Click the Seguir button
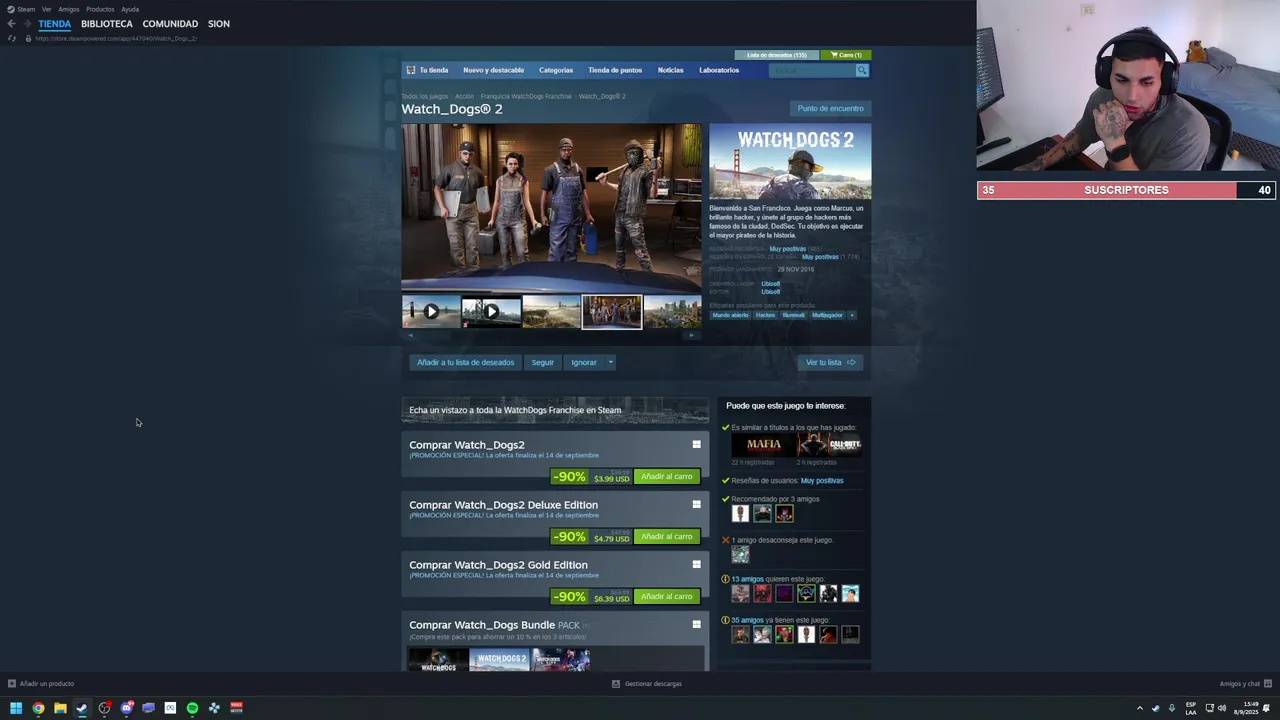 (543, 362)
